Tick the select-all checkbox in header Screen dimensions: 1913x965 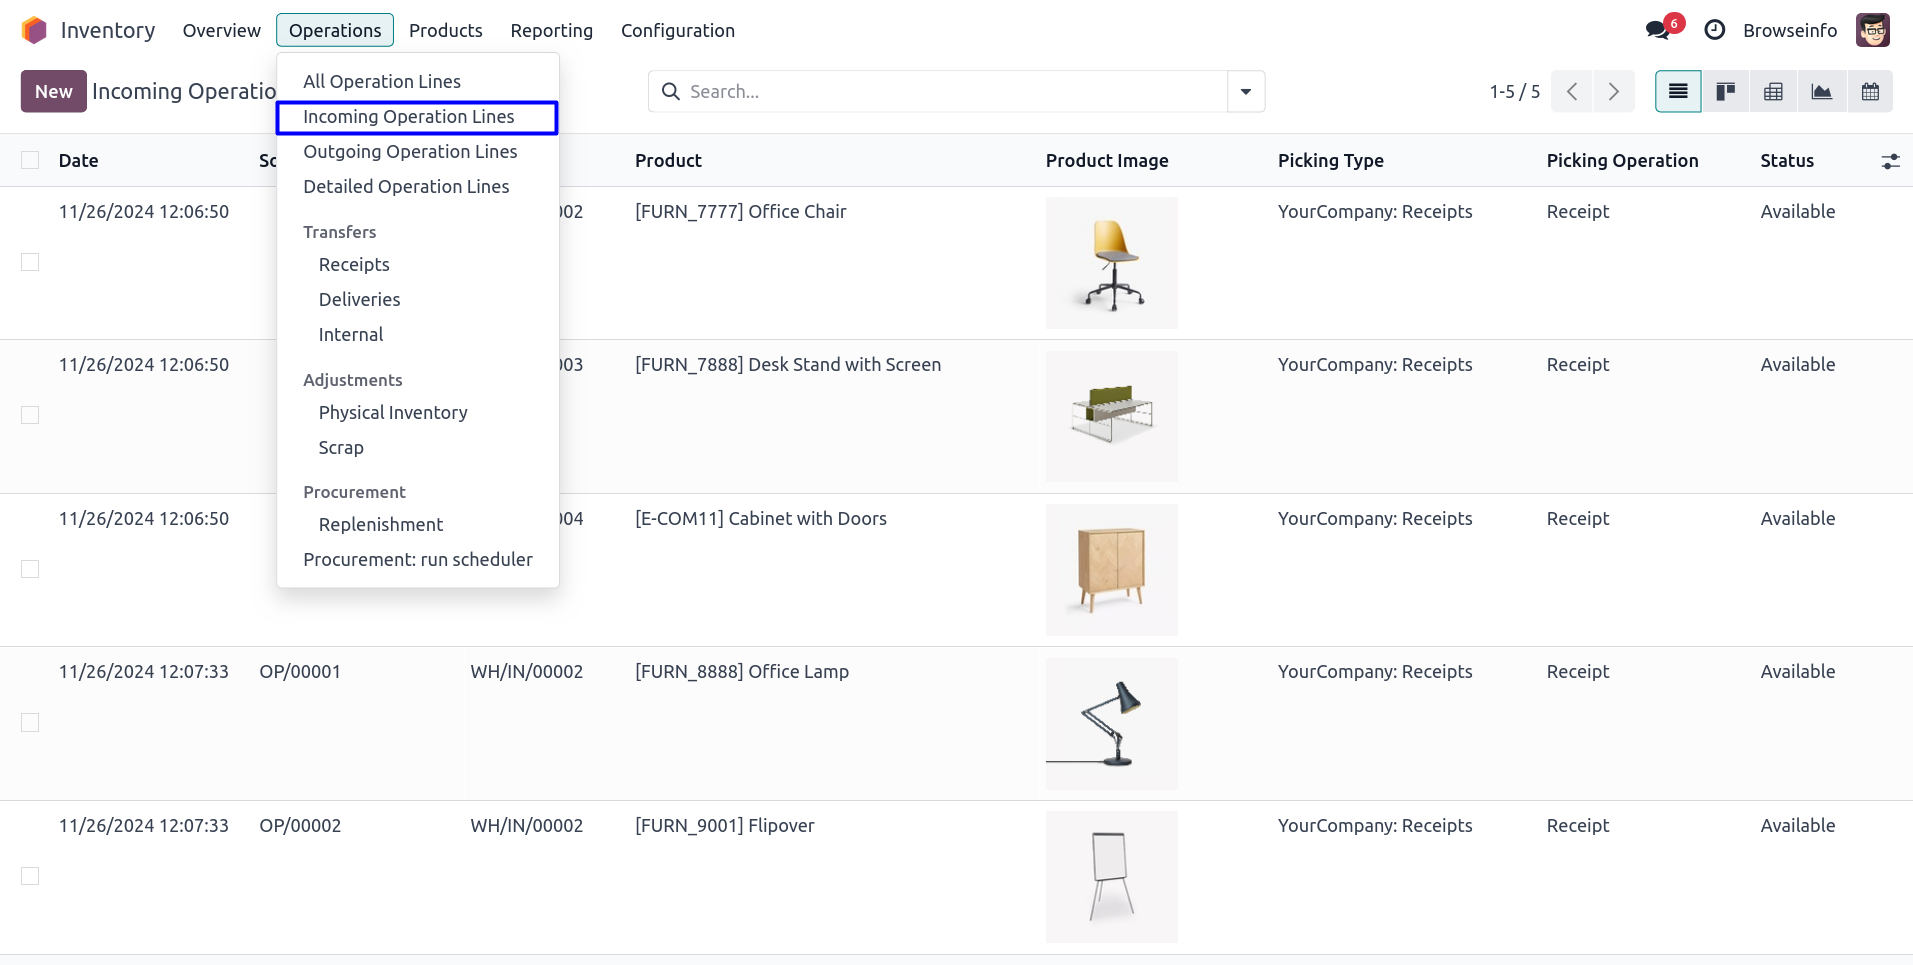[30, 160]
